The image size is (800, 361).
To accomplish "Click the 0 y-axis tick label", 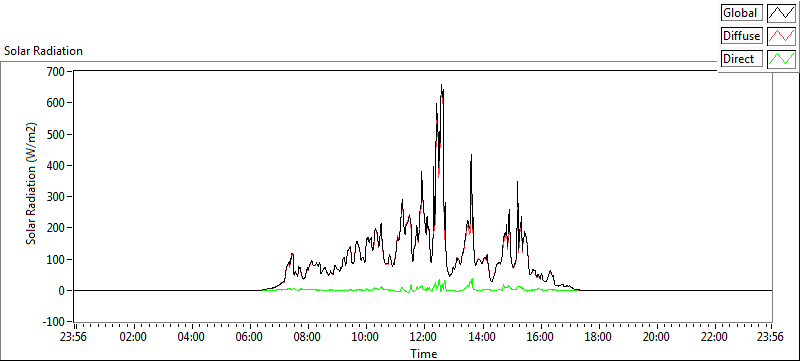I will click(x=62, y=291).
